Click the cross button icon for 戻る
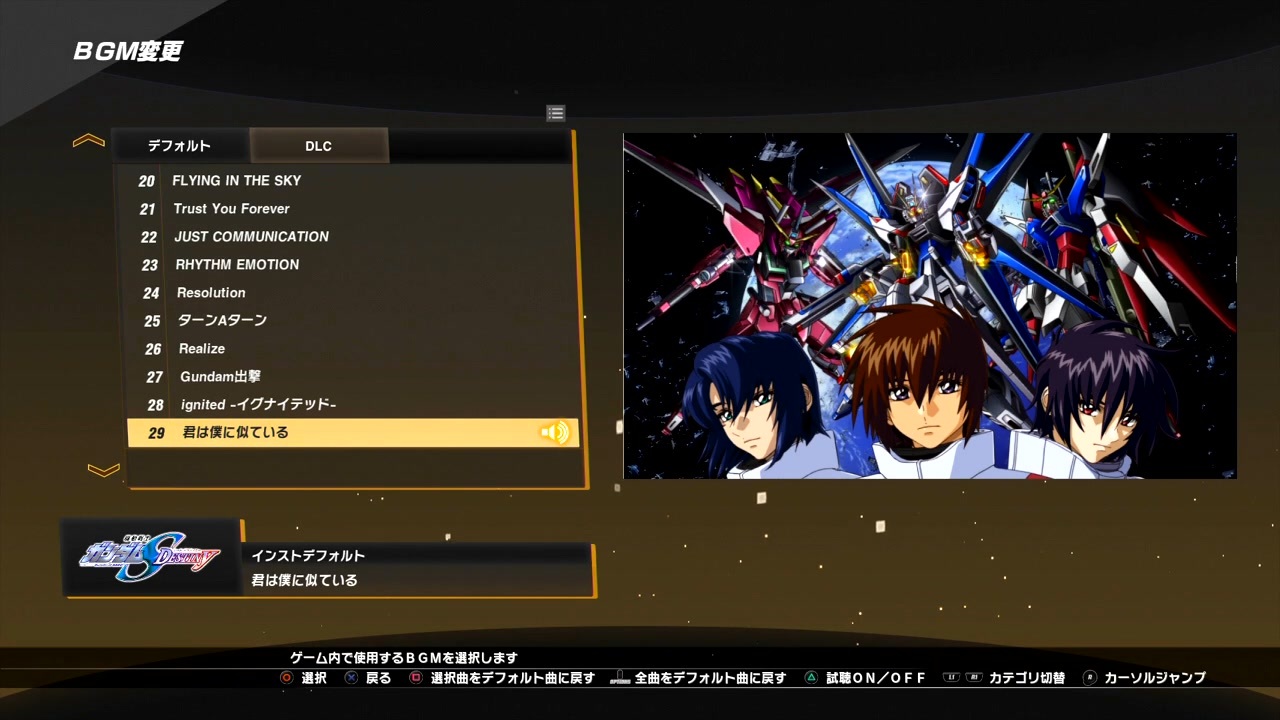The height and width of the screenshot is (720, 1280). coord(351,678)
